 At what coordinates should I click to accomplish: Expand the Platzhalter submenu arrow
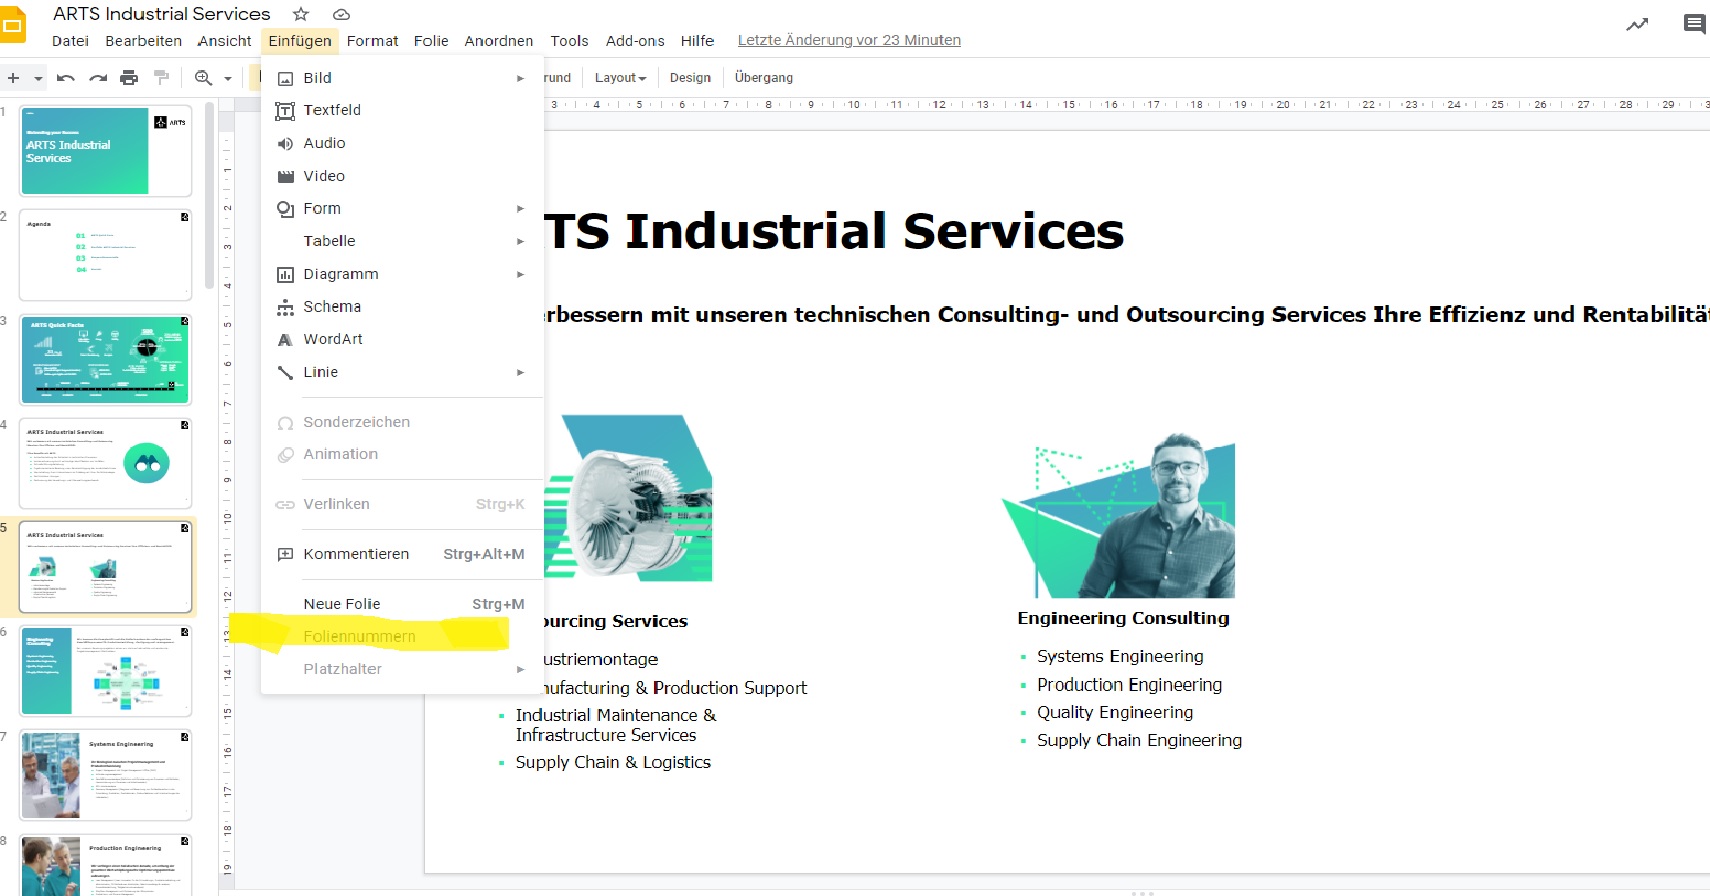coord(520,669)
